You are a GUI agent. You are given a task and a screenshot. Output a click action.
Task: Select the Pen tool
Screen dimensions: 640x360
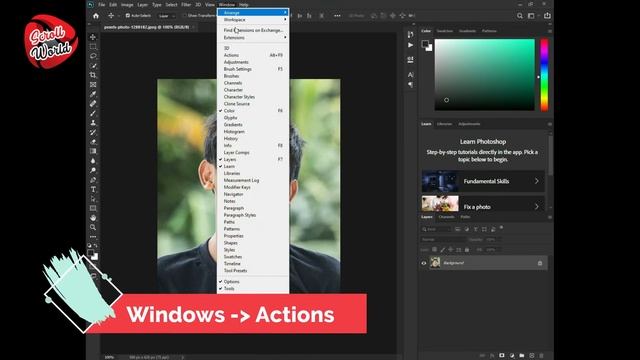coord(93,180)
